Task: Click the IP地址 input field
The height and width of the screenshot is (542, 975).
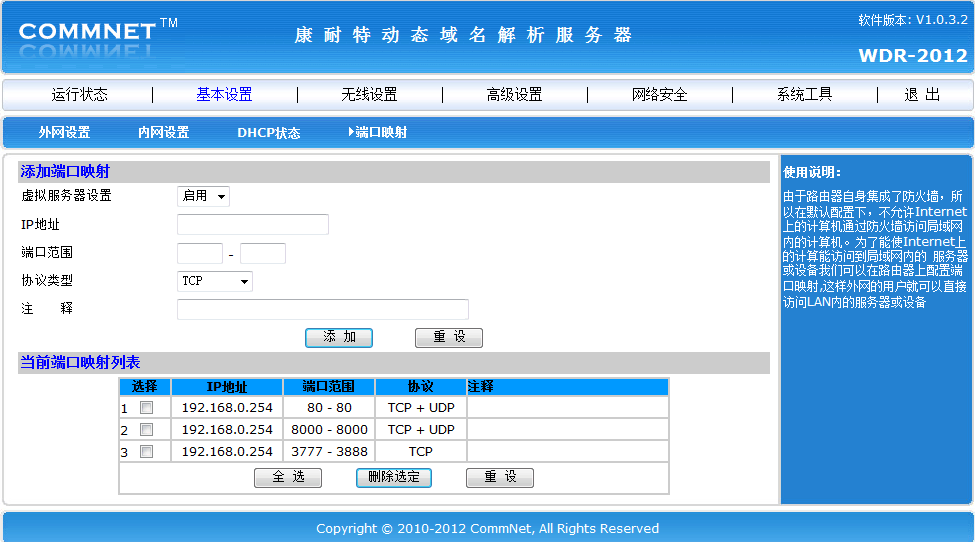Action: pos(252,224)
